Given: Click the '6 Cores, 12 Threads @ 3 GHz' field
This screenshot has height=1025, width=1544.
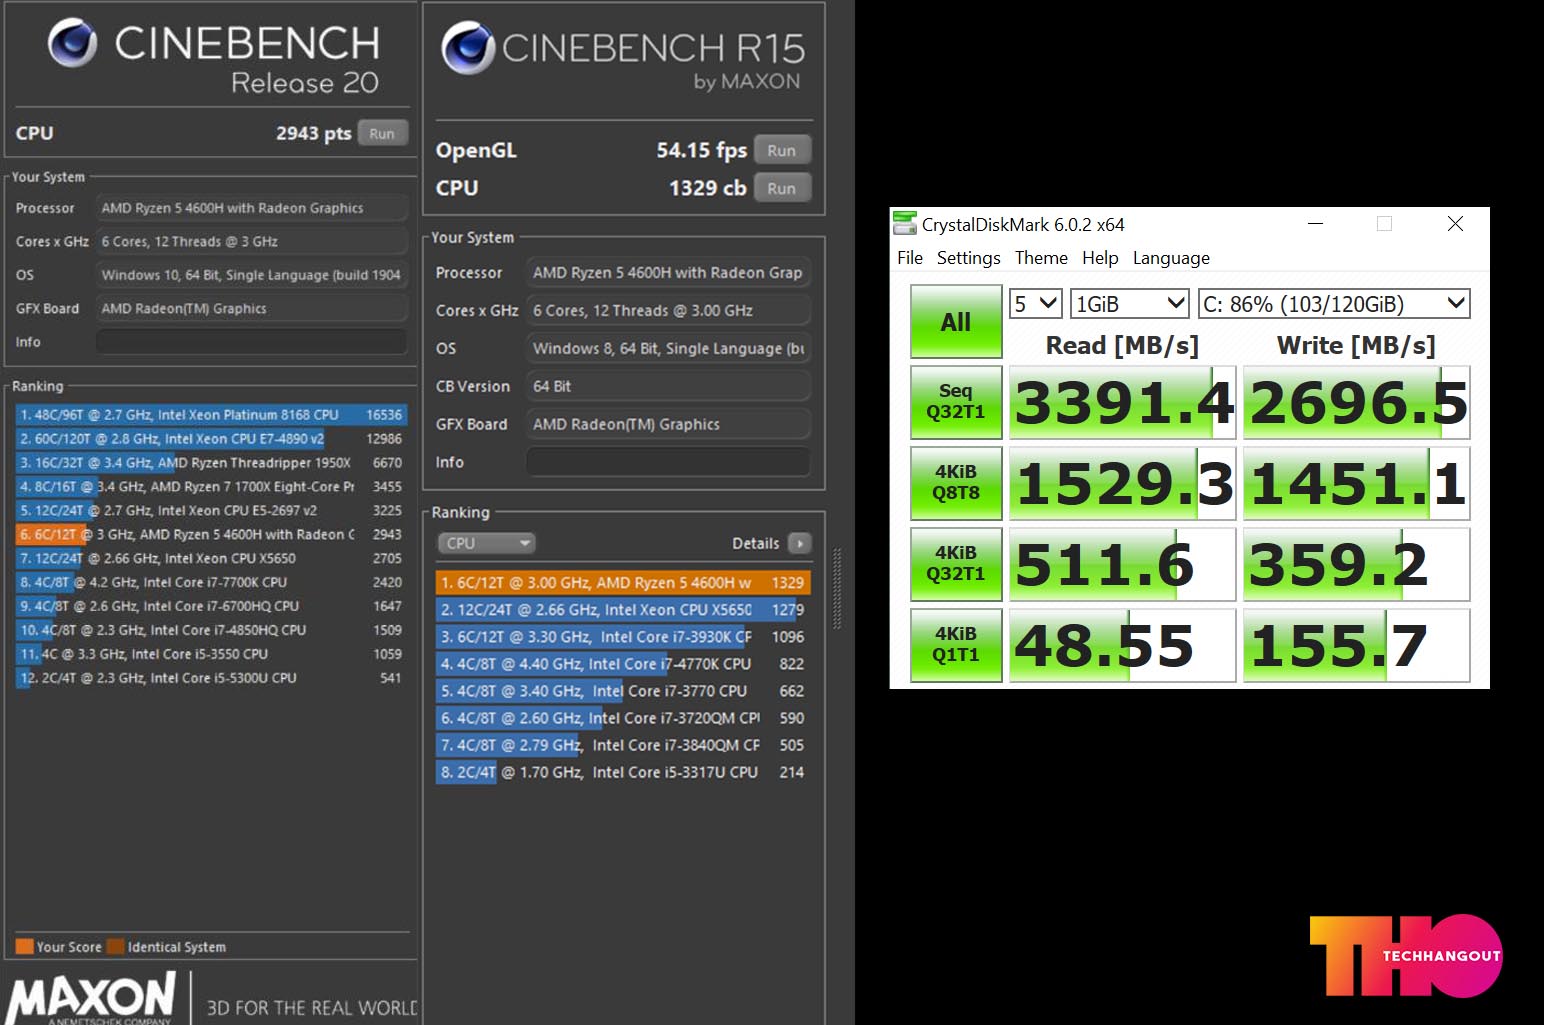Looking at the screenshot, I should (x=252, y=241).
